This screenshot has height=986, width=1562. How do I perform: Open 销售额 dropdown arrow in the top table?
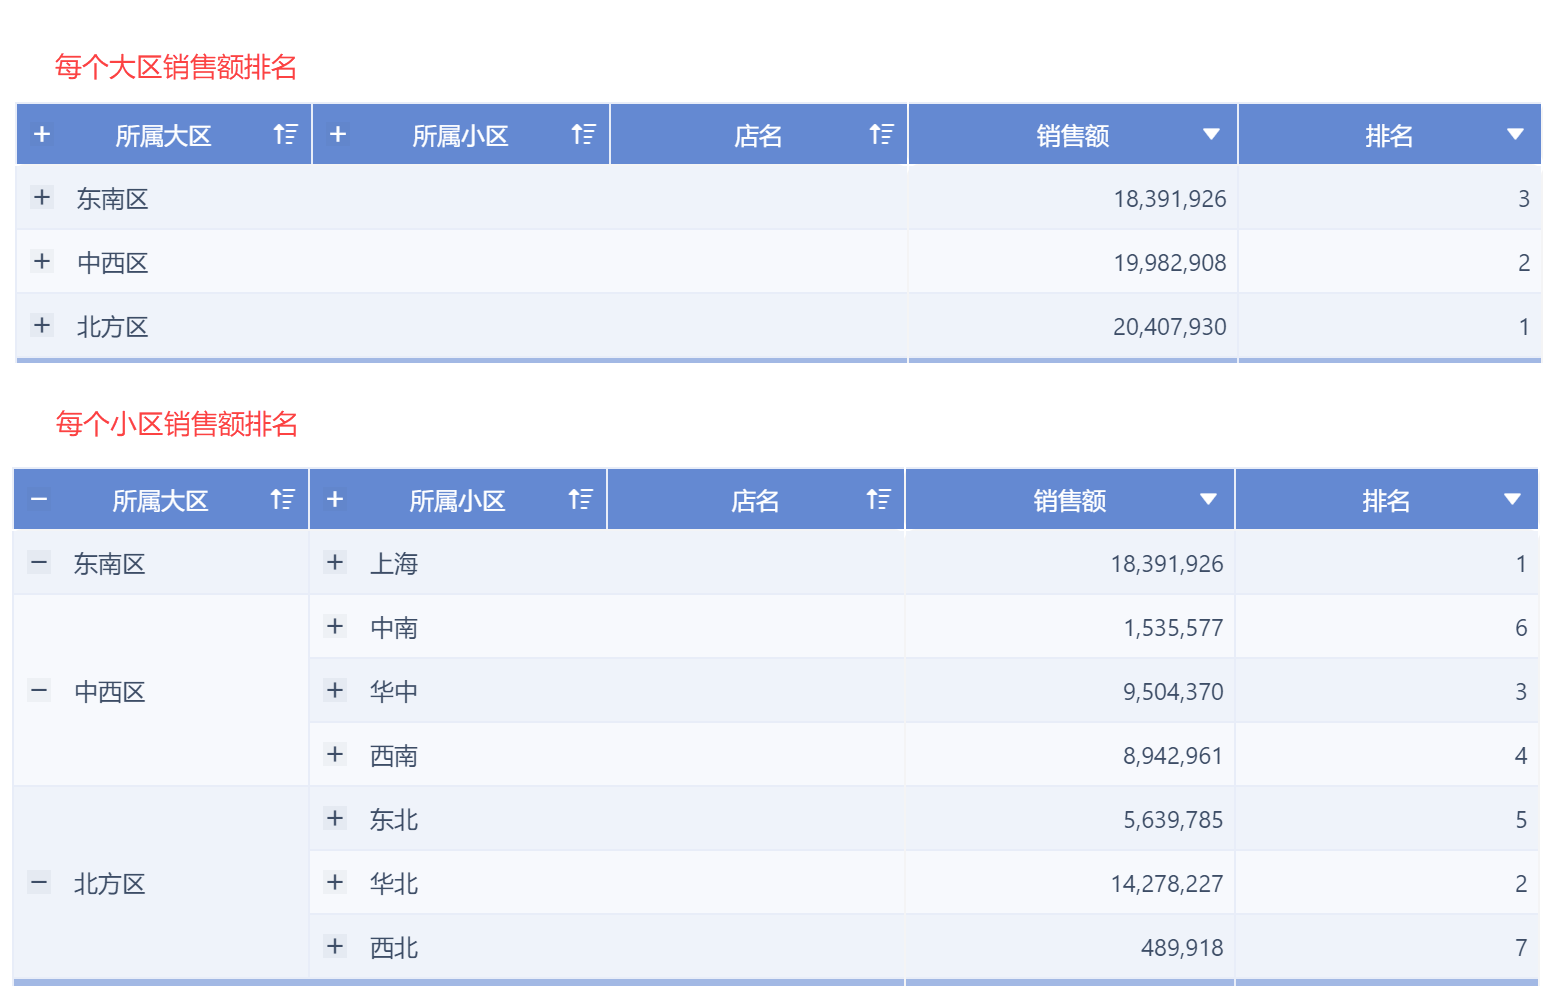pos(1211,134)
